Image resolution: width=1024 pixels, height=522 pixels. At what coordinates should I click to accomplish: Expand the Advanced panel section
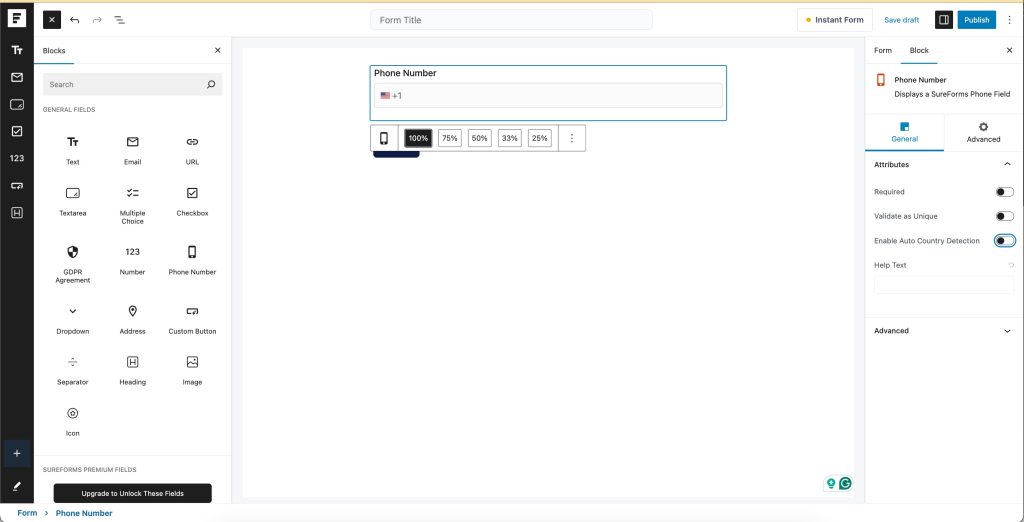click(x=1006, y=331)
